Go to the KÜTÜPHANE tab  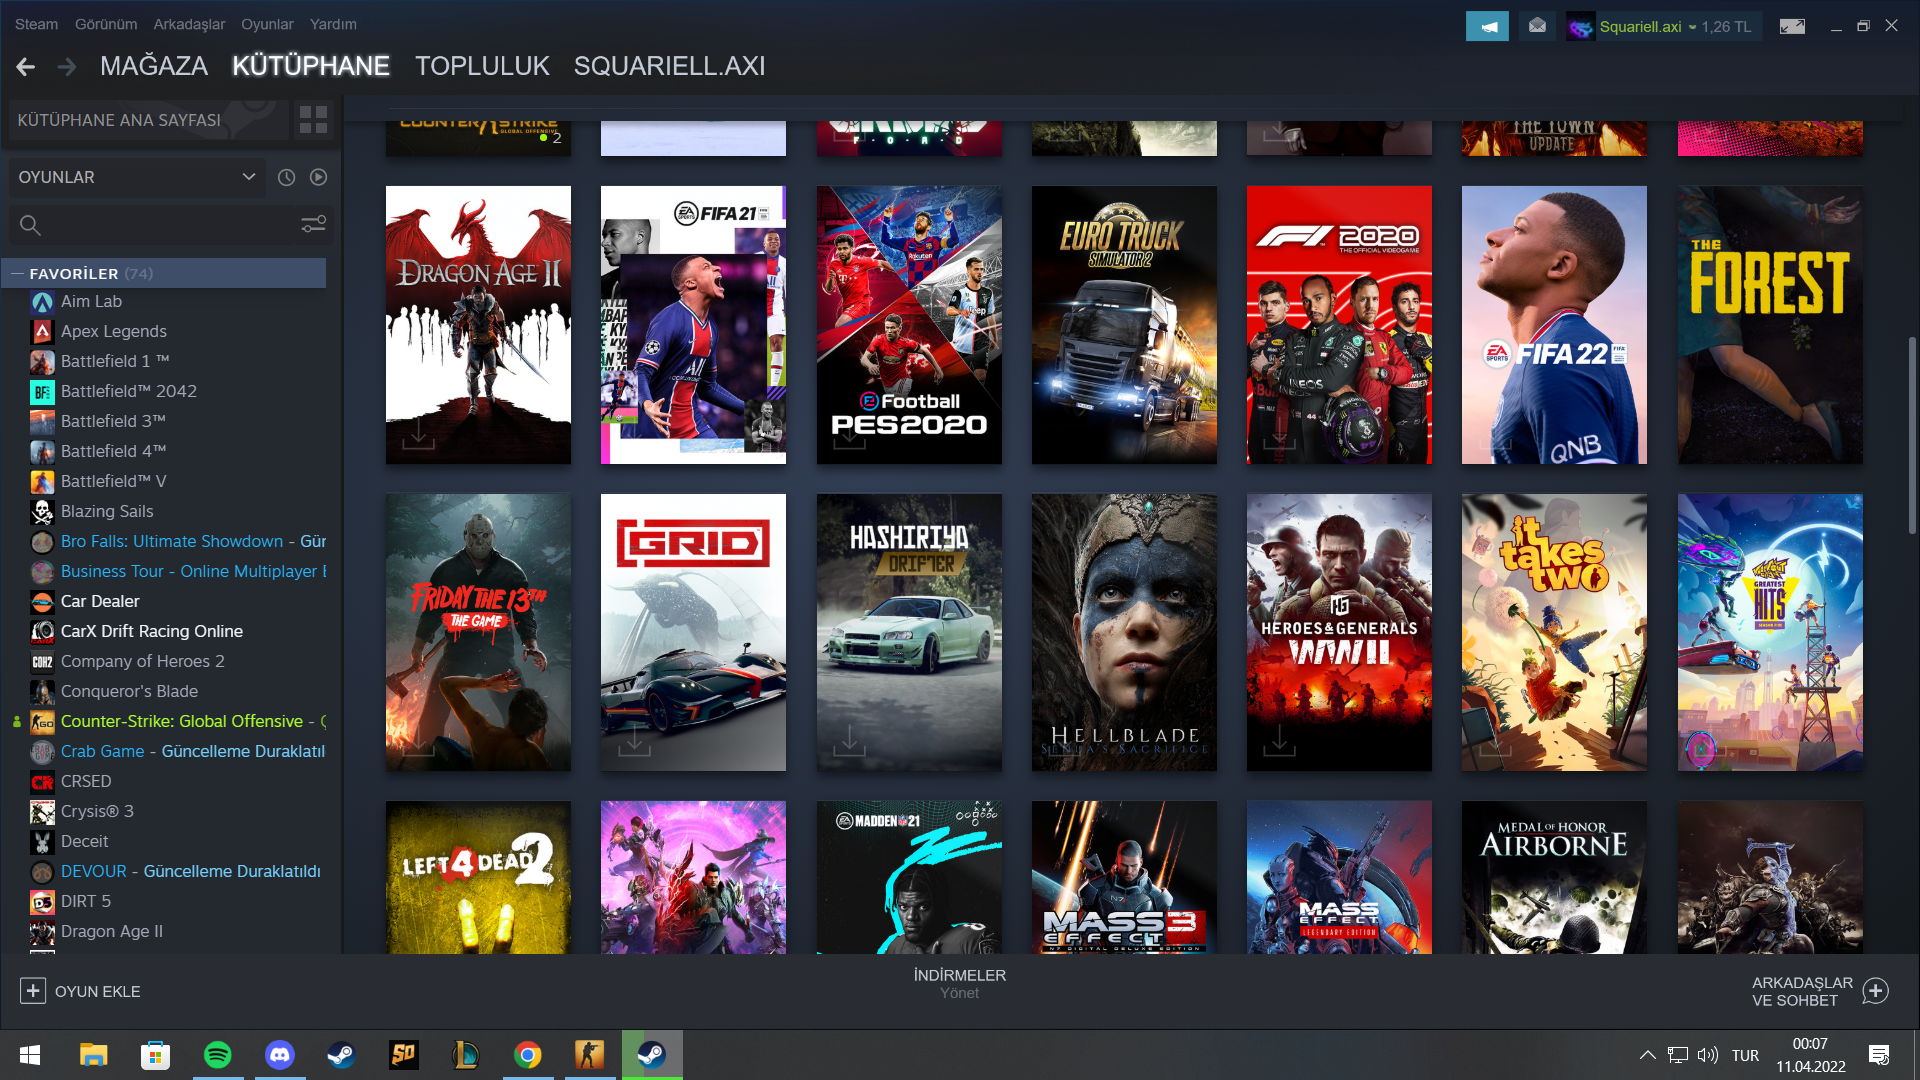point(311,66)
